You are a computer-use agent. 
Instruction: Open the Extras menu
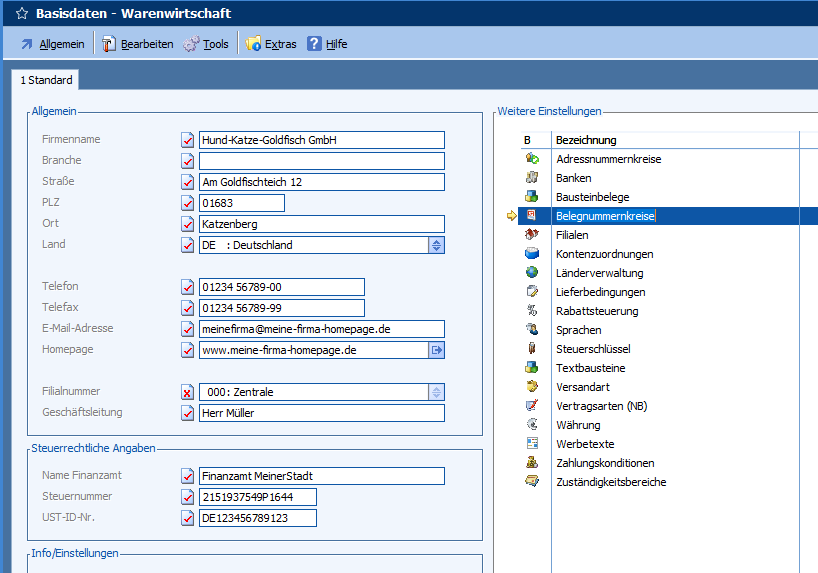click(271, 44)
